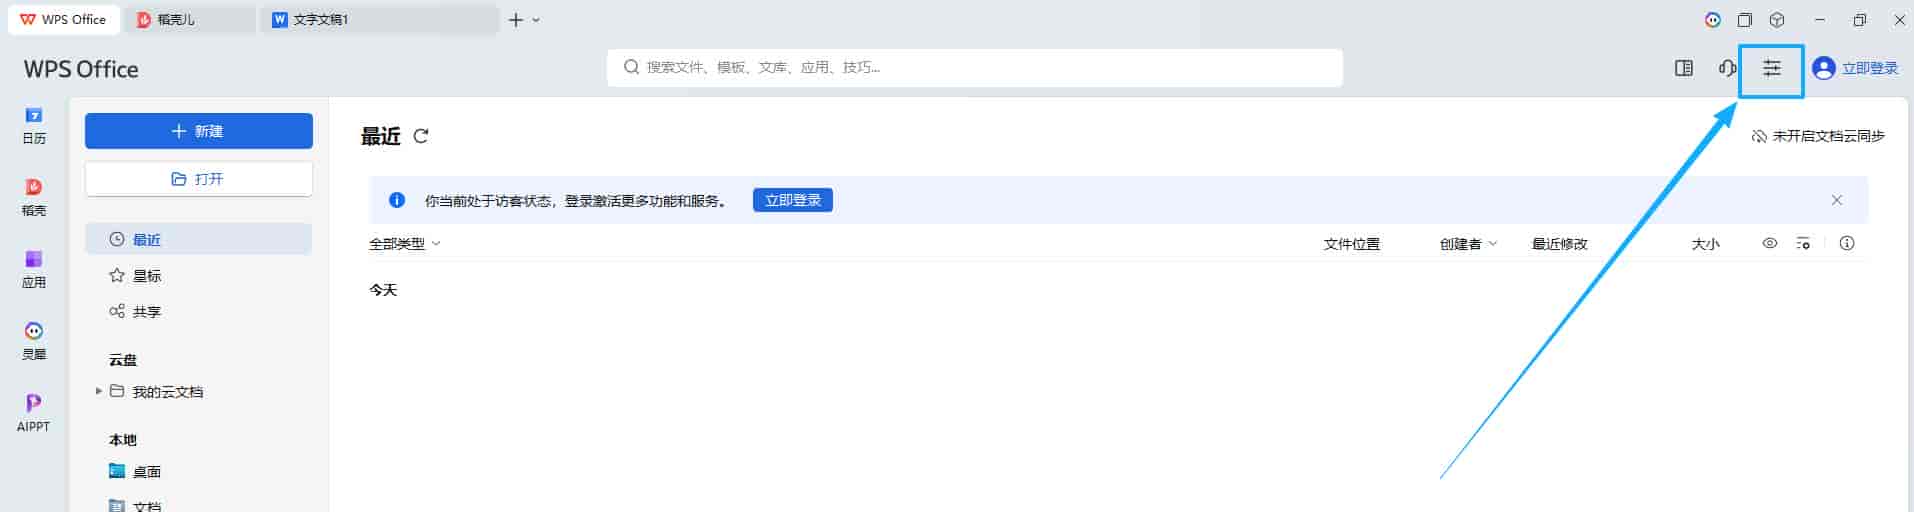Switch to the 稻壳儿 tab

pos(192,20)
